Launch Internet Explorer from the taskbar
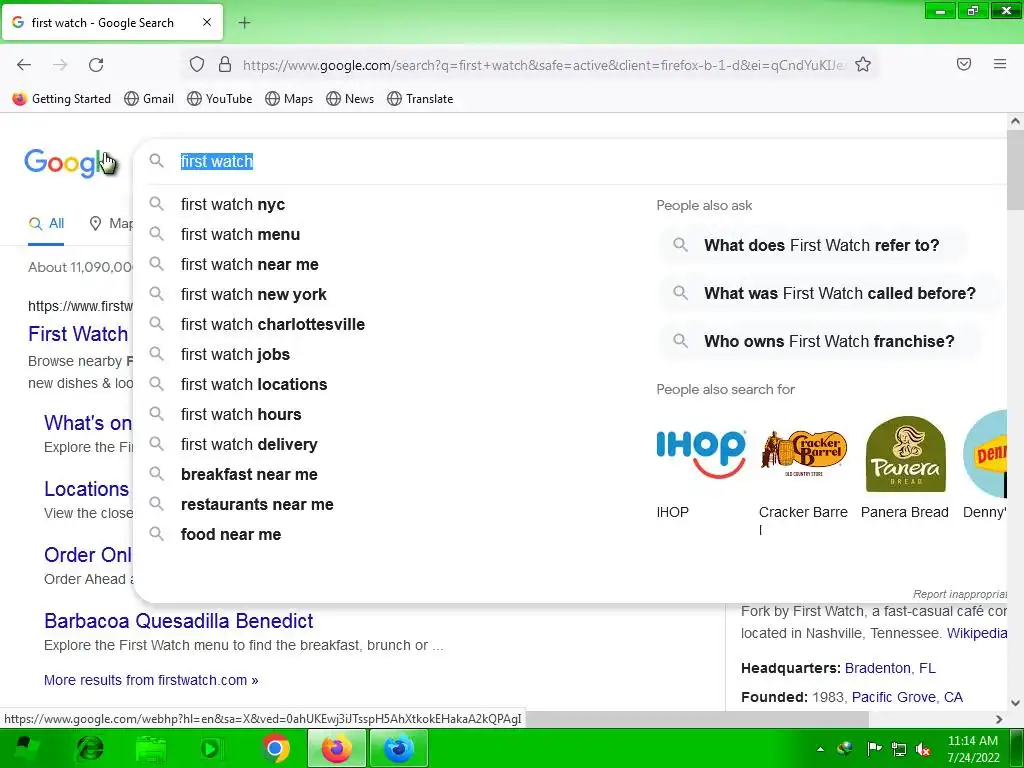The width and height of the screenshot is (1024, 768). (90, 748)
